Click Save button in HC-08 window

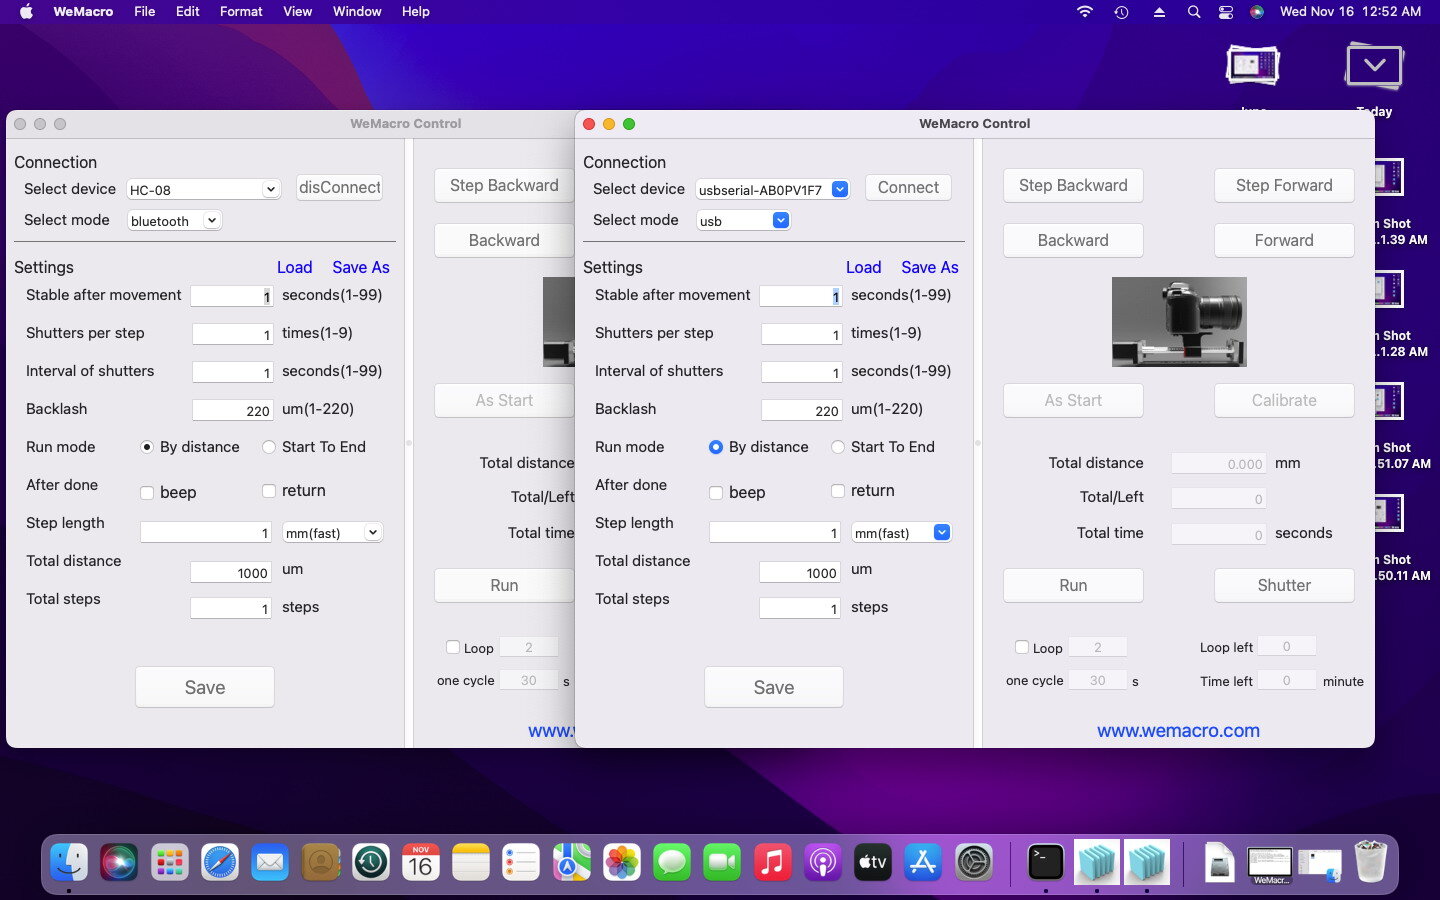tap(205, 687)
